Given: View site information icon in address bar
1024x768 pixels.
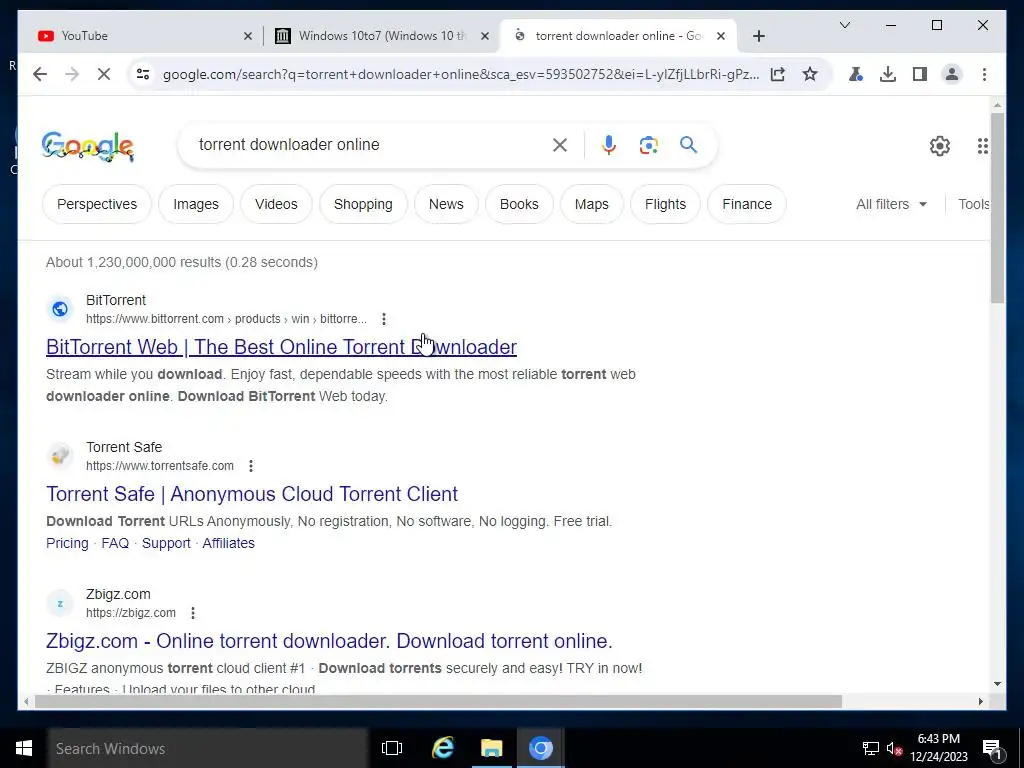Looking at the screenshot, I should (143, 74).
